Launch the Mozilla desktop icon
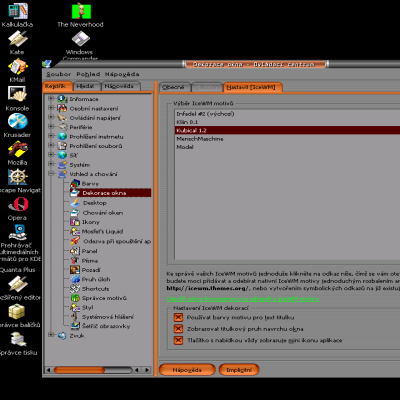 pyautogui.click(x=18, y=149)
